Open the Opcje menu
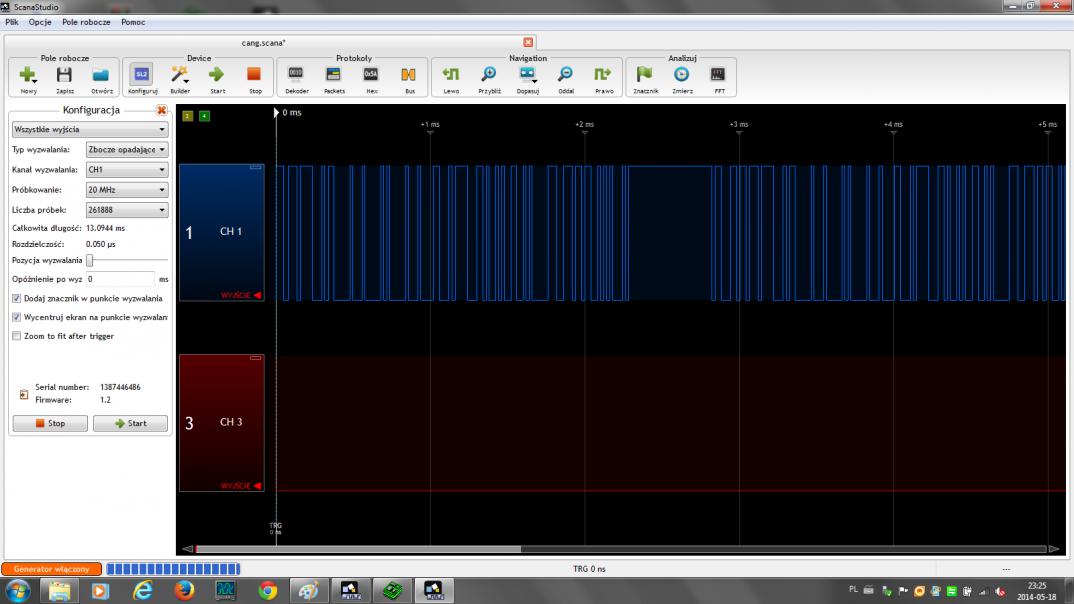The height and width of the screenshot is (604, 1074). tap(40, 22)
